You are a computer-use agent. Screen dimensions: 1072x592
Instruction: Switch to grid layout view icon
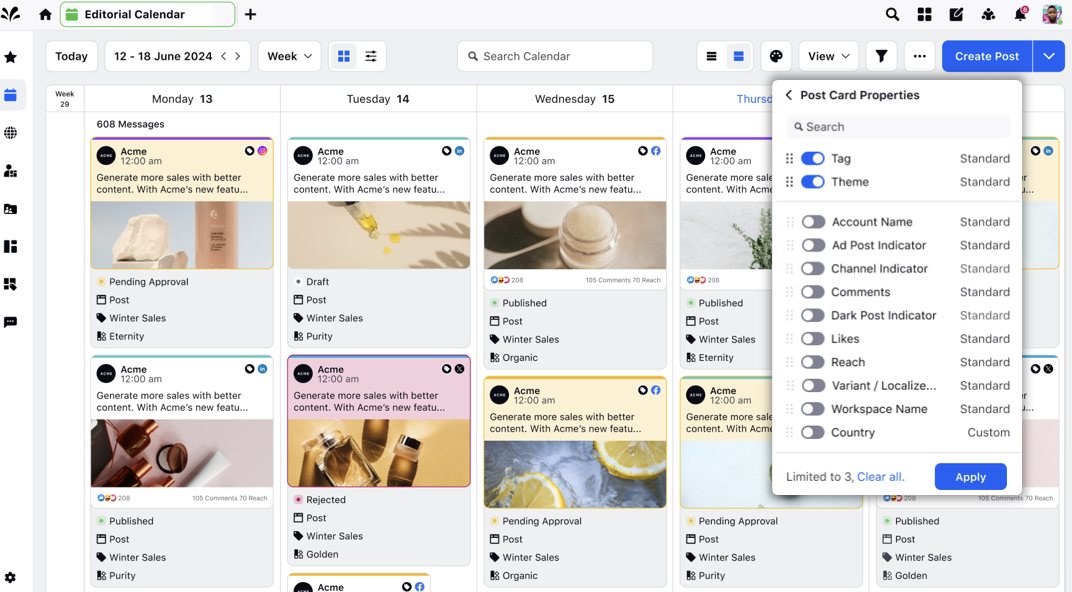pos(344,56)
